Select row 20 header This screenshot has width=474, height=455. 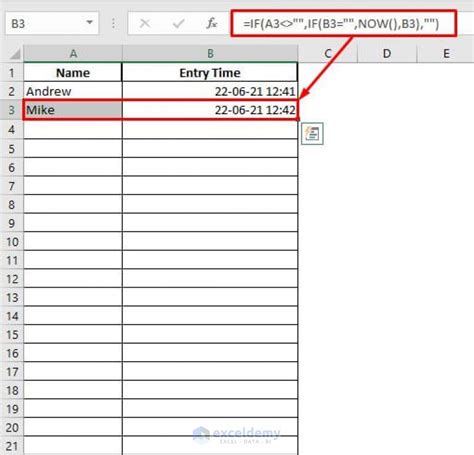pos(12,428)
